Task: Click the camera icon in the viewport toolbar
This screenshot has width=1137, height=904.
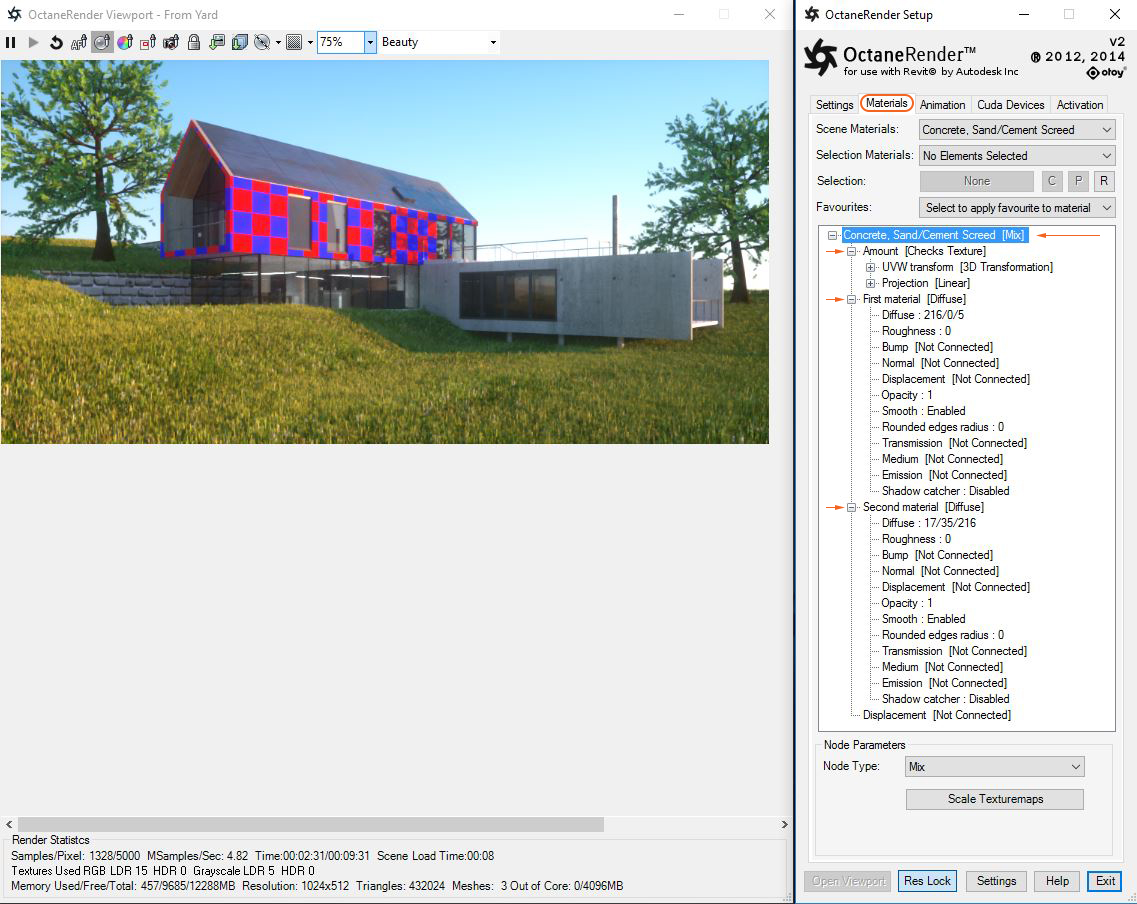Action: tap(170, 42)
